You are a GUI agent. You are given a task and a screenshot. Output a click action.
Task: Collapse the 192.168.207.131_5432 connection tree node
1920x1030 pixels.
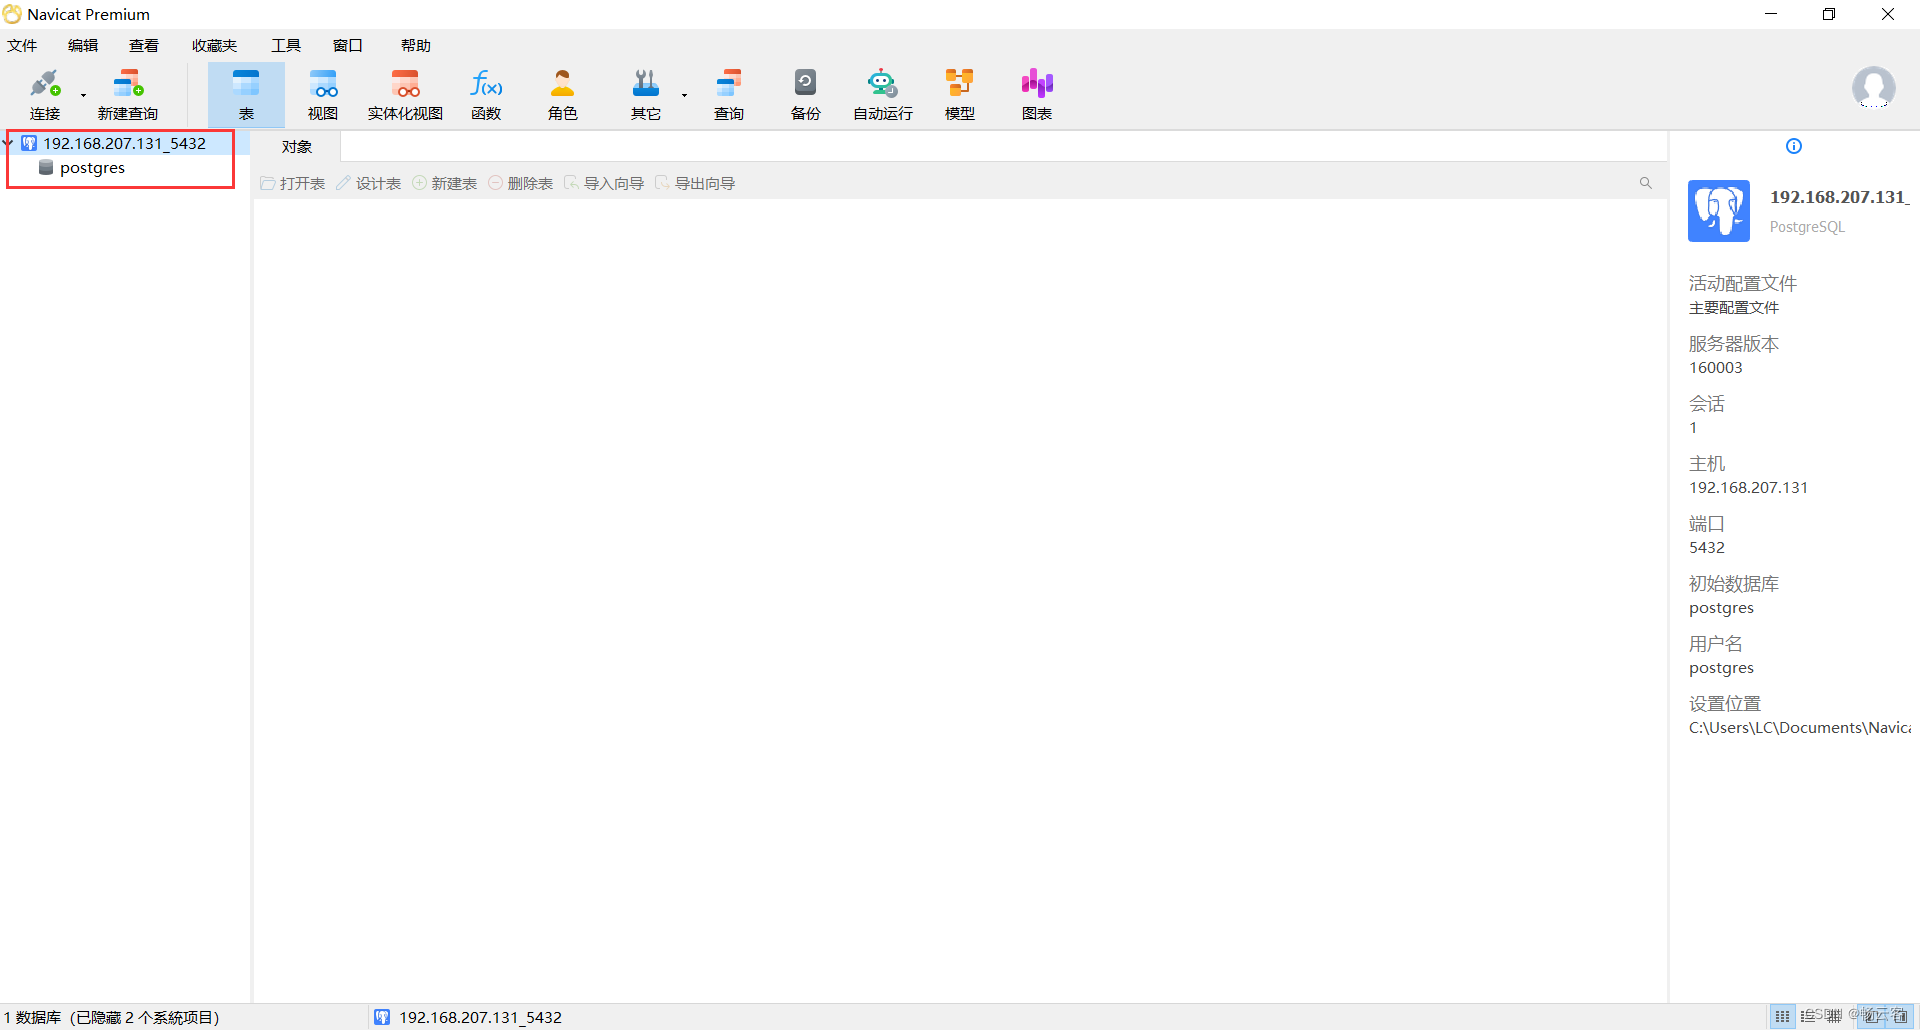coord(9,143)
